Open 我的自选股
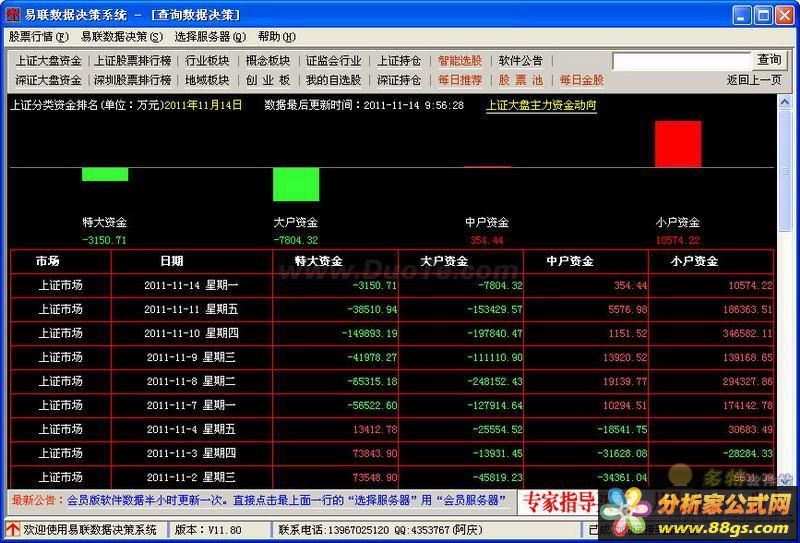 tap(334, 80)
